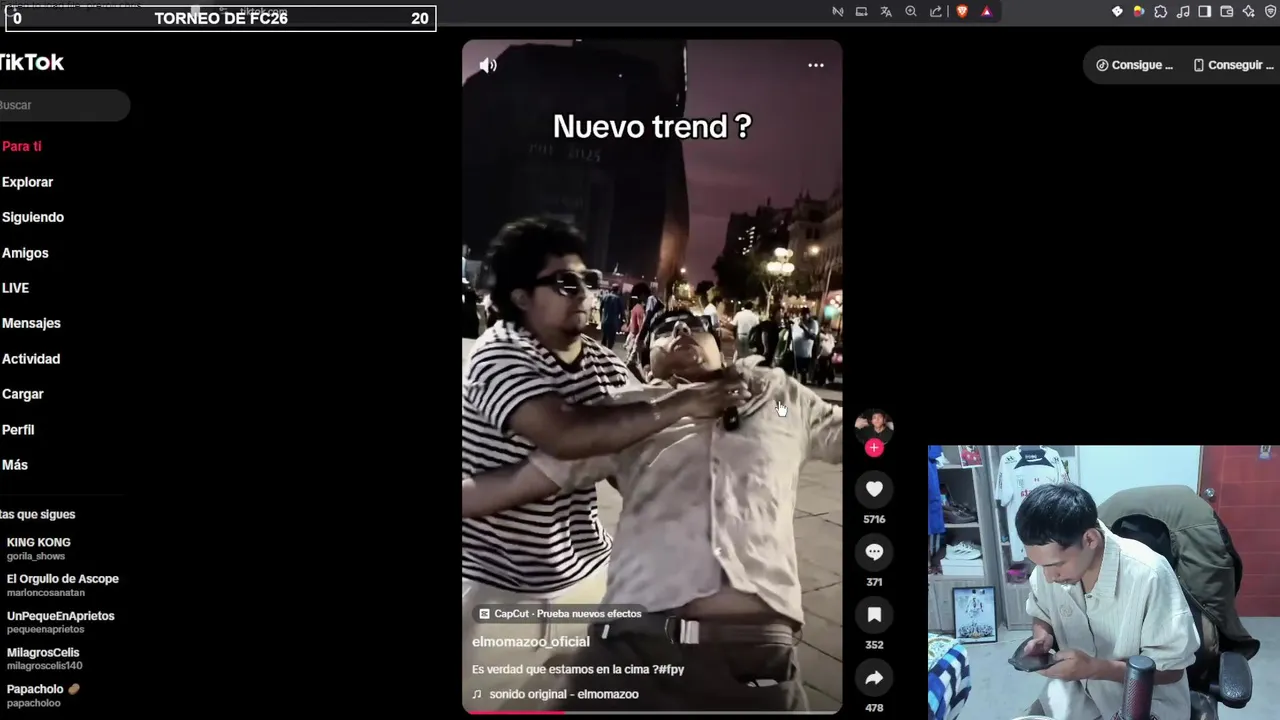The image size is (1280, 720).
Task: Open the extensions puzzle icon
Action: (1161, 12)
